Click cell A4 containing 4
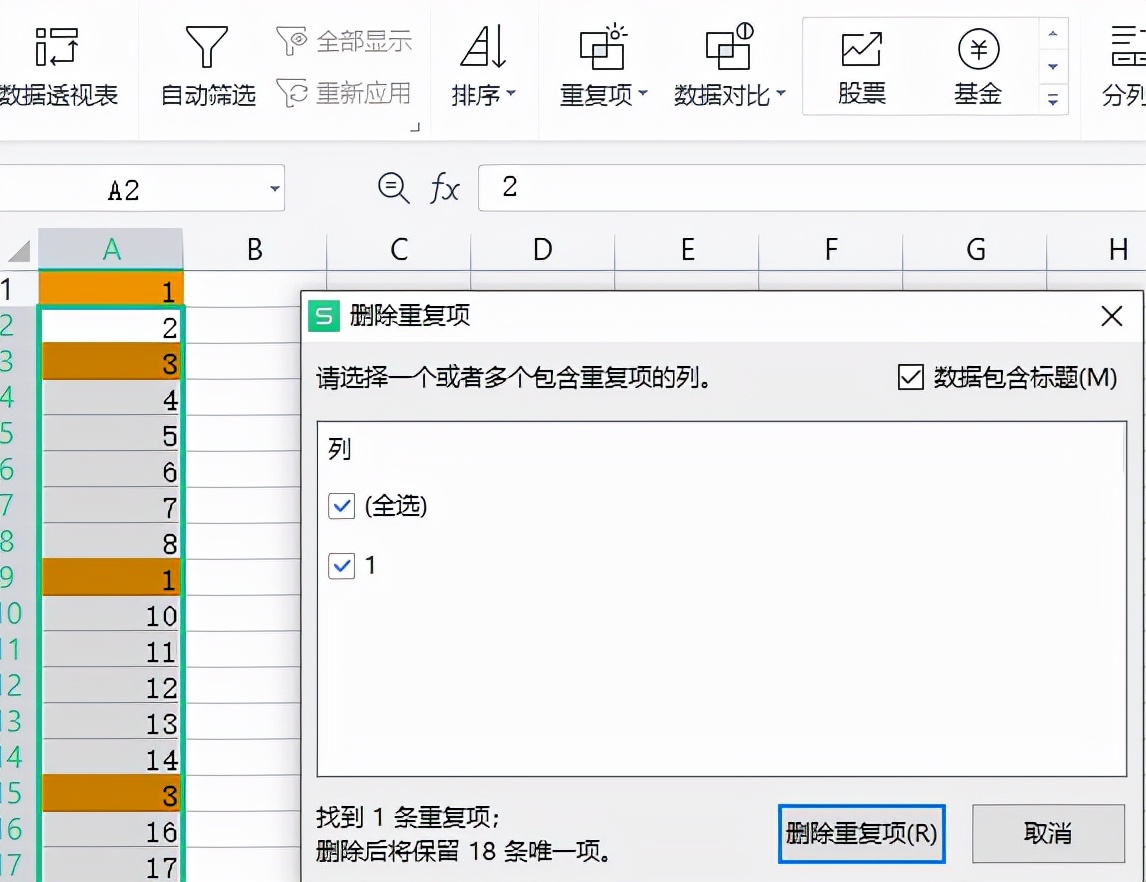1146x882 pixels. 110,398
